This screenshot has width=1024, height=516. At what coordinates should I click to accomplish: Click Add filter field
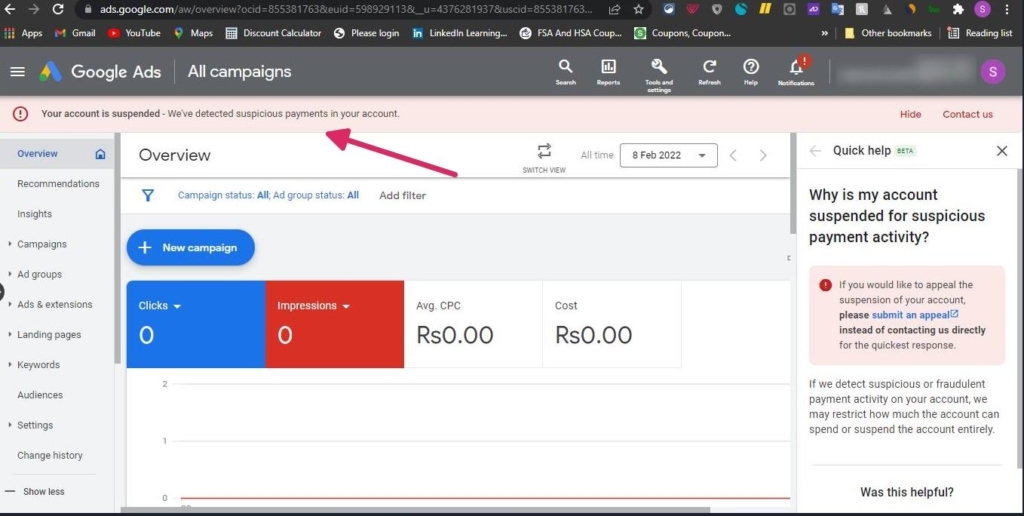point(402,196)
